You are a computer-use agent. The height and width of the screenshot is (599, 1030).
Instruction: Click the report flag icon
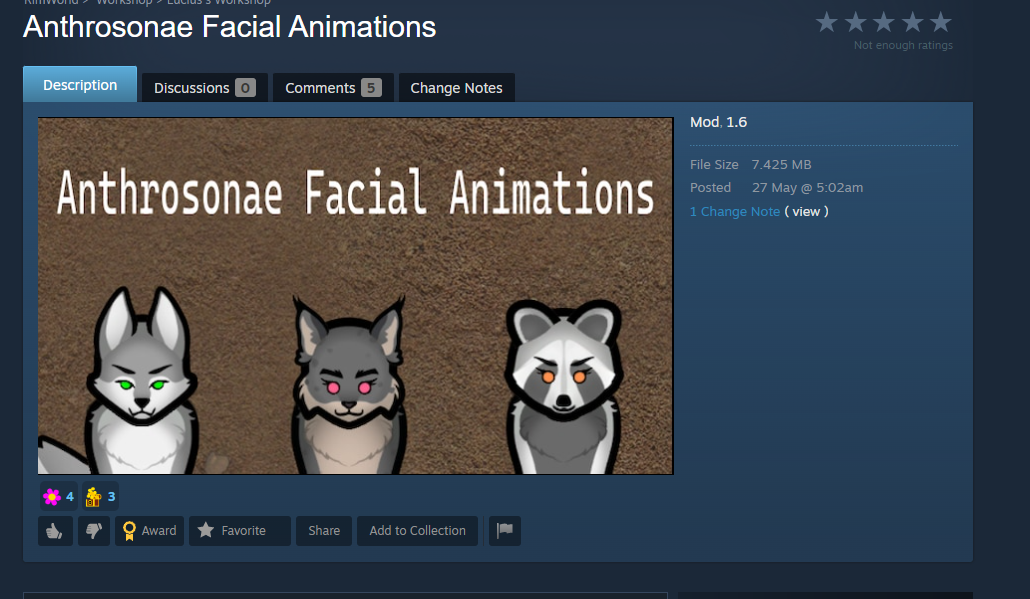(x=504, y=531)
